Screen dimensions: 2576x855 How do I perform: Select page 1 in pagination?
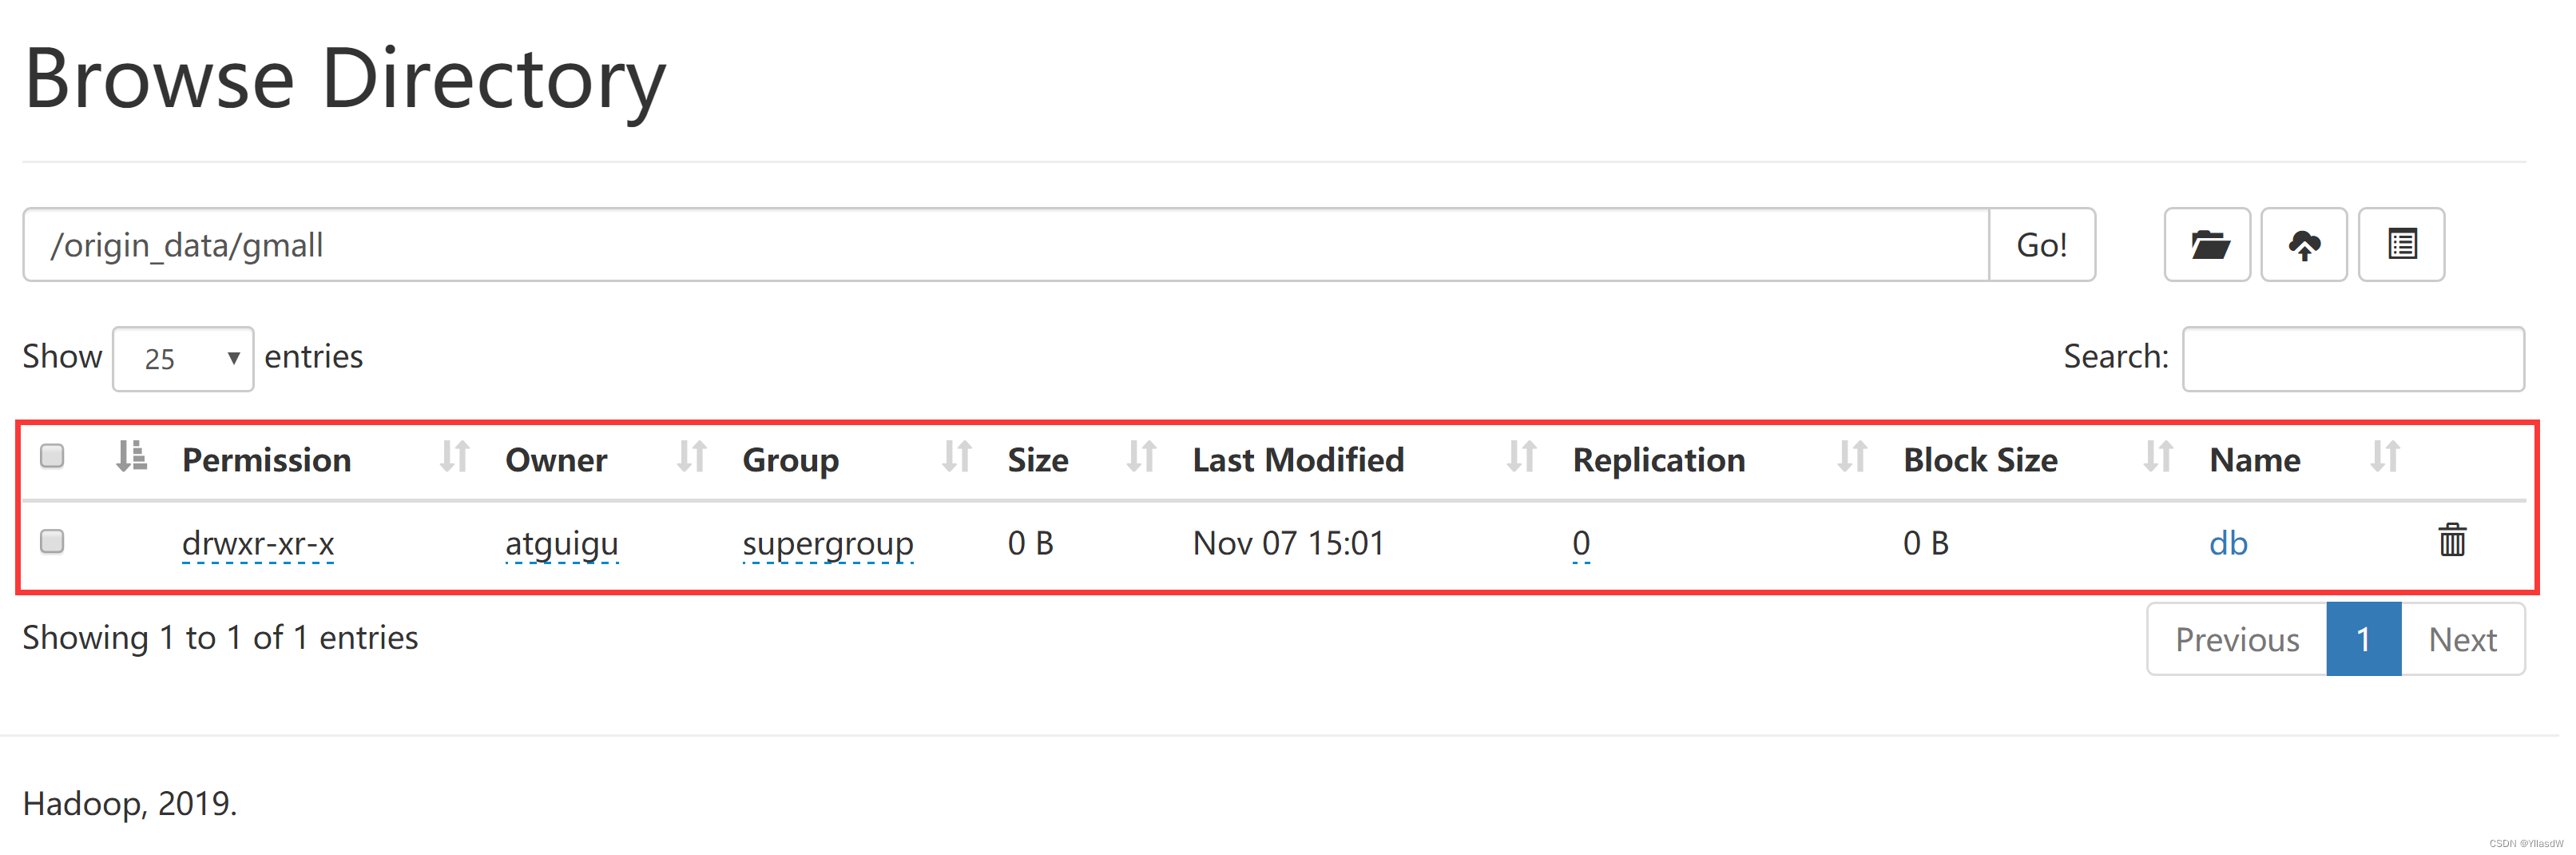pos(2363,639)
